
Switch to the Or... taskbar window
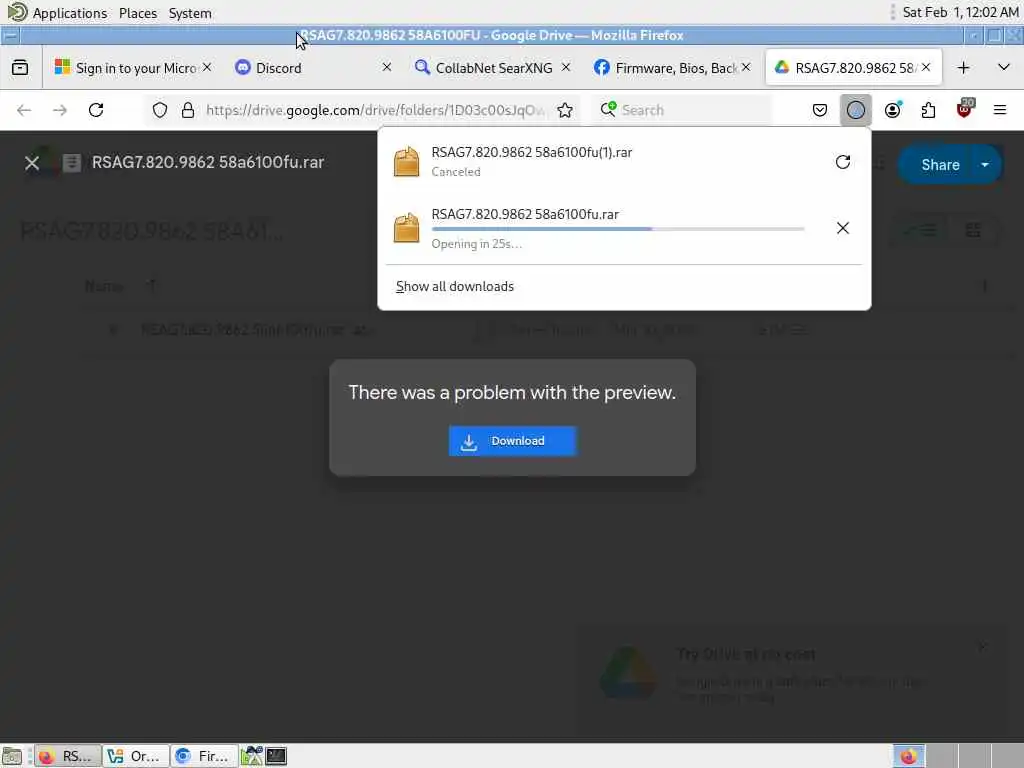(x=136, y=756)
